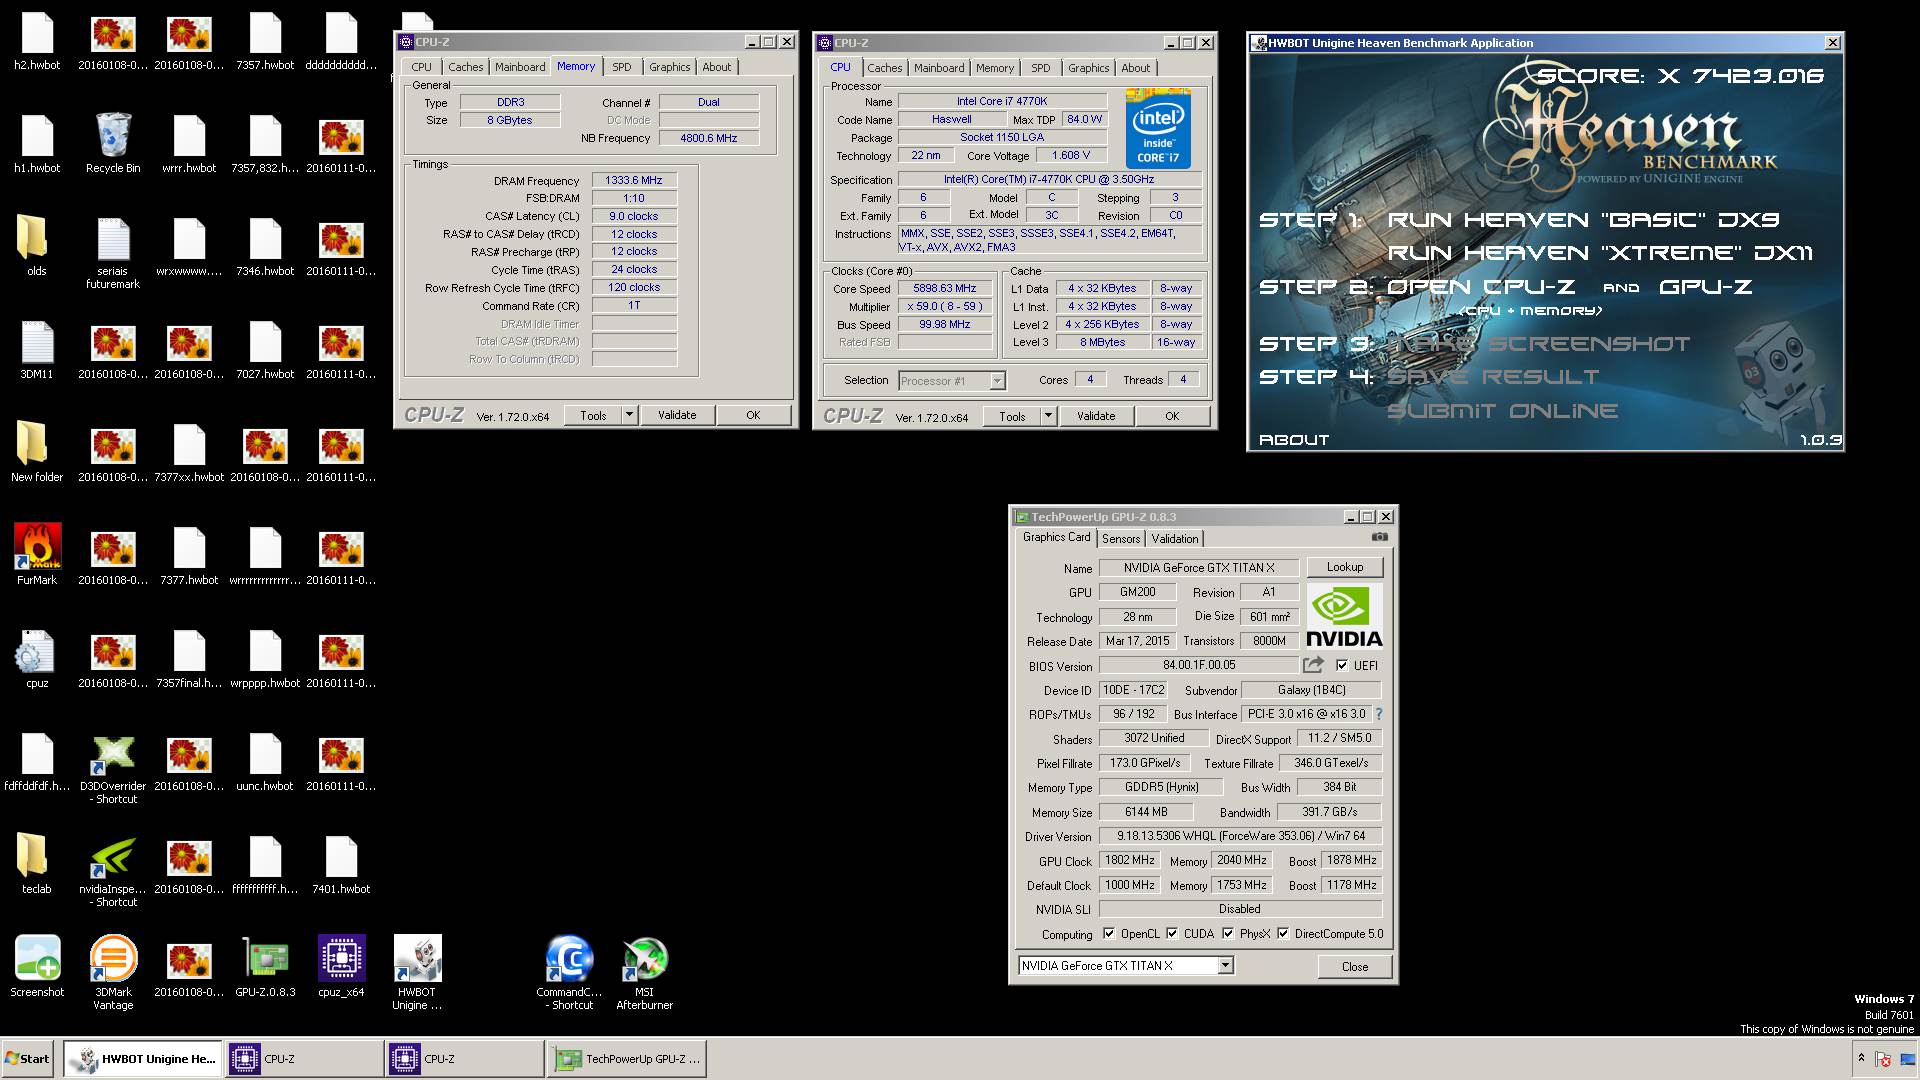Open GPU-Z.0.8.3 desktop icon

tap(265, 966)
